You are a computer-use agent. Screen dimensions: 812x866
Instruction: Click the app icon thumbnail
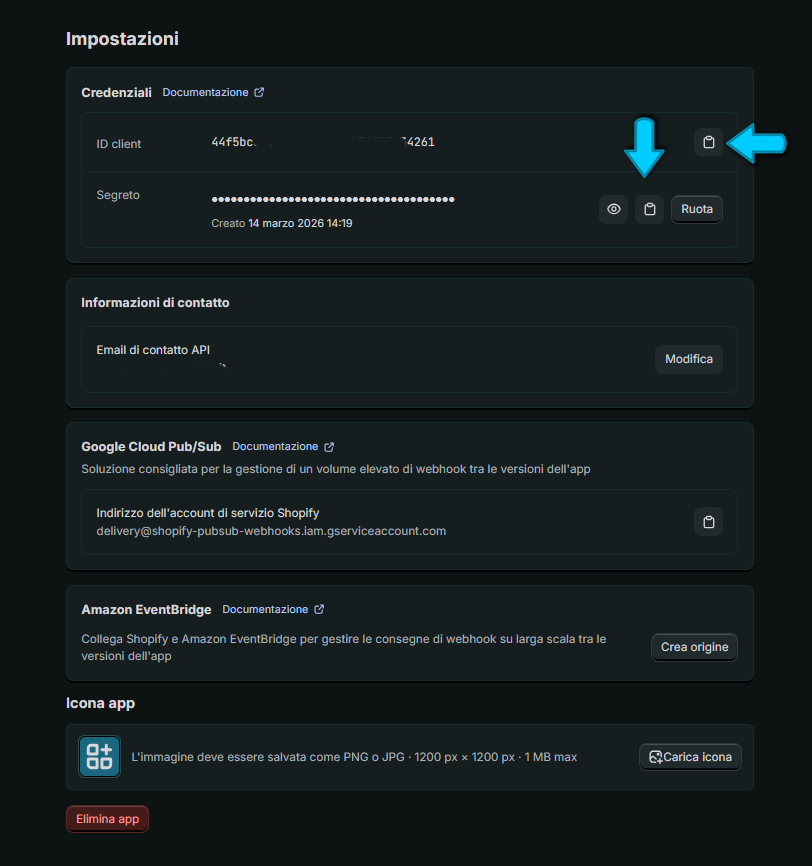pos(99,757)
